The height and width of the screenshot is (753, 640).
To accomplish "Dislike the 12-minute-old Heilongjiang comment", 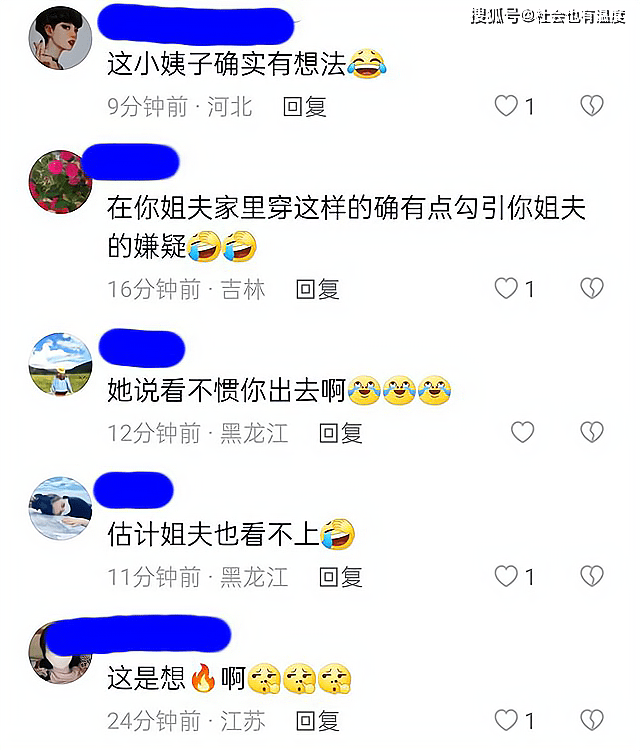I will 592,432.
